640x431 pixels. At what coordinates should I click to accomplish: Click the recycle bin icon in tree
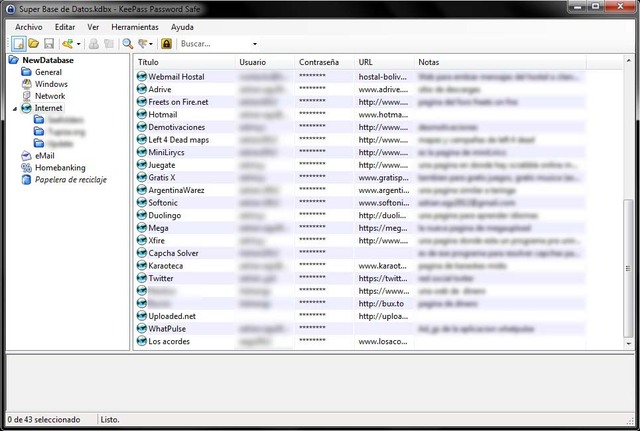tap(27, 180)
